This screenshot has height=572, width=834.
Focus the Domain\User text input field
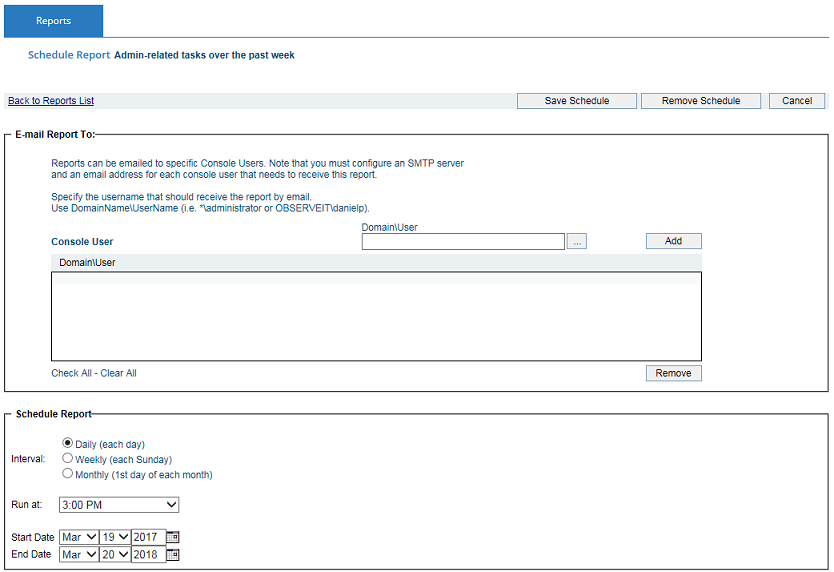point(463,241)
